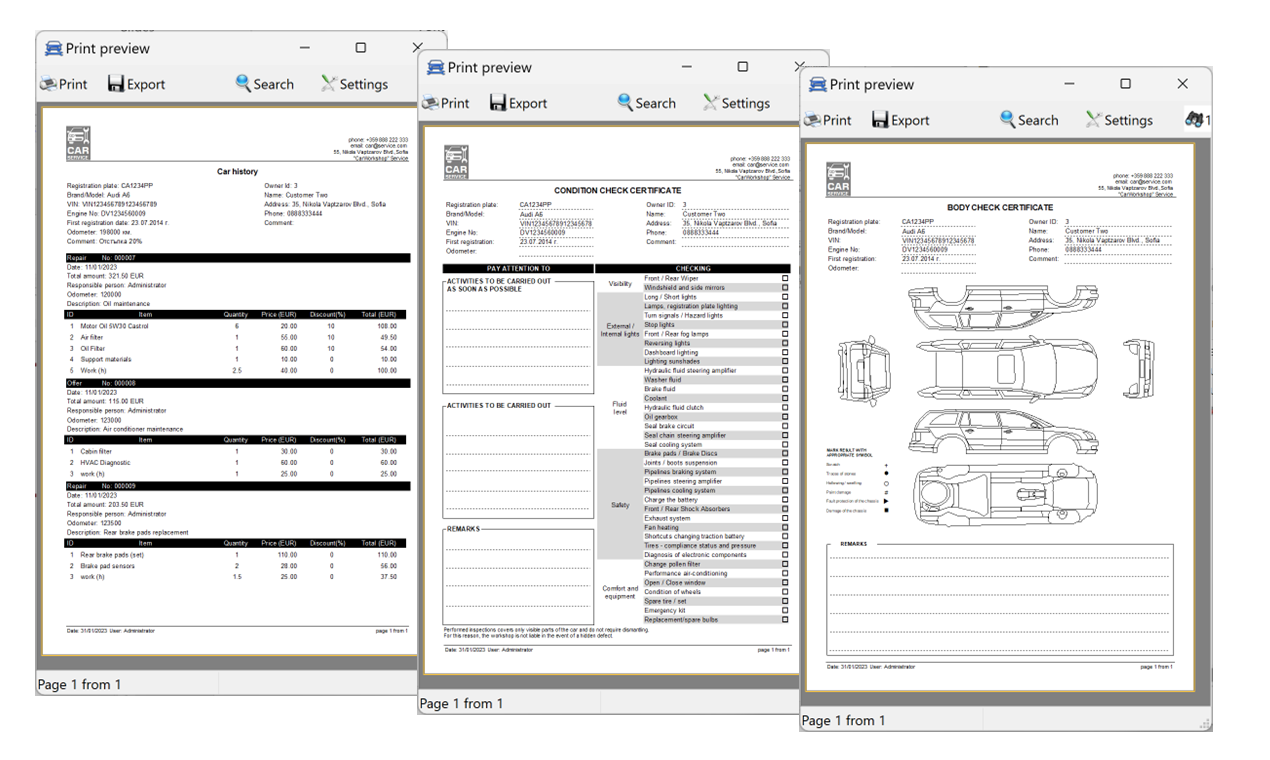Click the 'CONDITION CHECK CERTIFICATE' heading
The height and width of the screenshot is (760, 1270).
(x=617, y=190)
